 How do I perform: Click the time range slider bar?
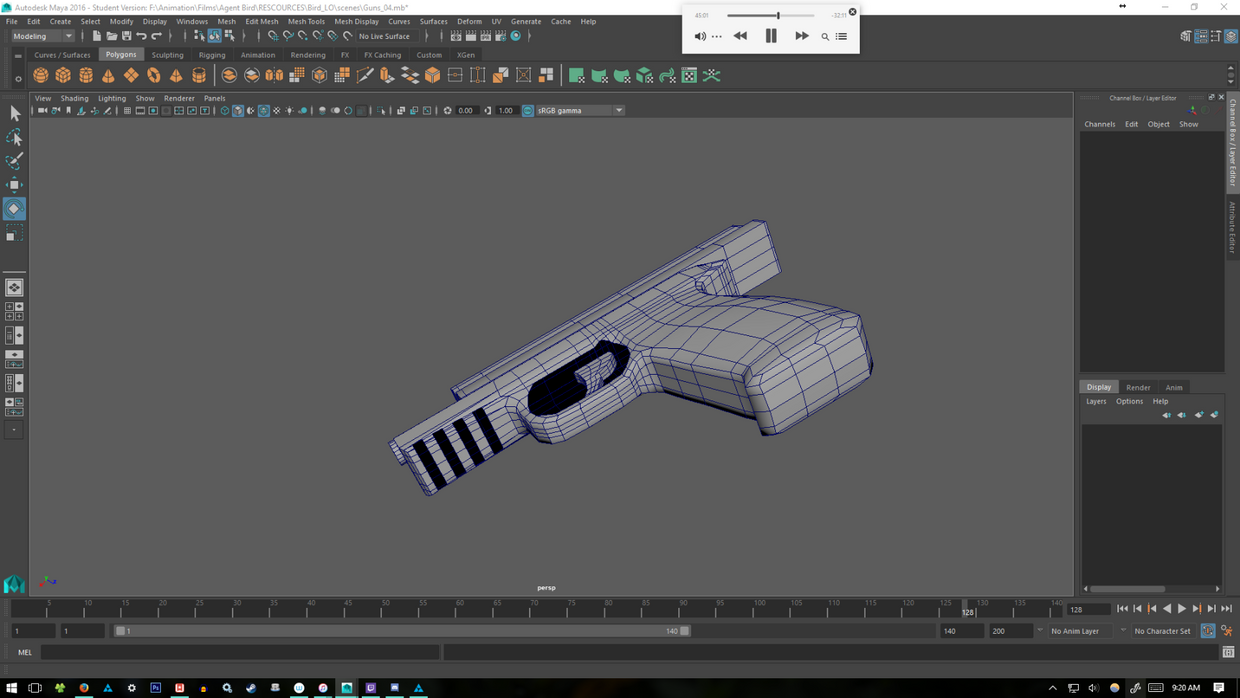402,631
